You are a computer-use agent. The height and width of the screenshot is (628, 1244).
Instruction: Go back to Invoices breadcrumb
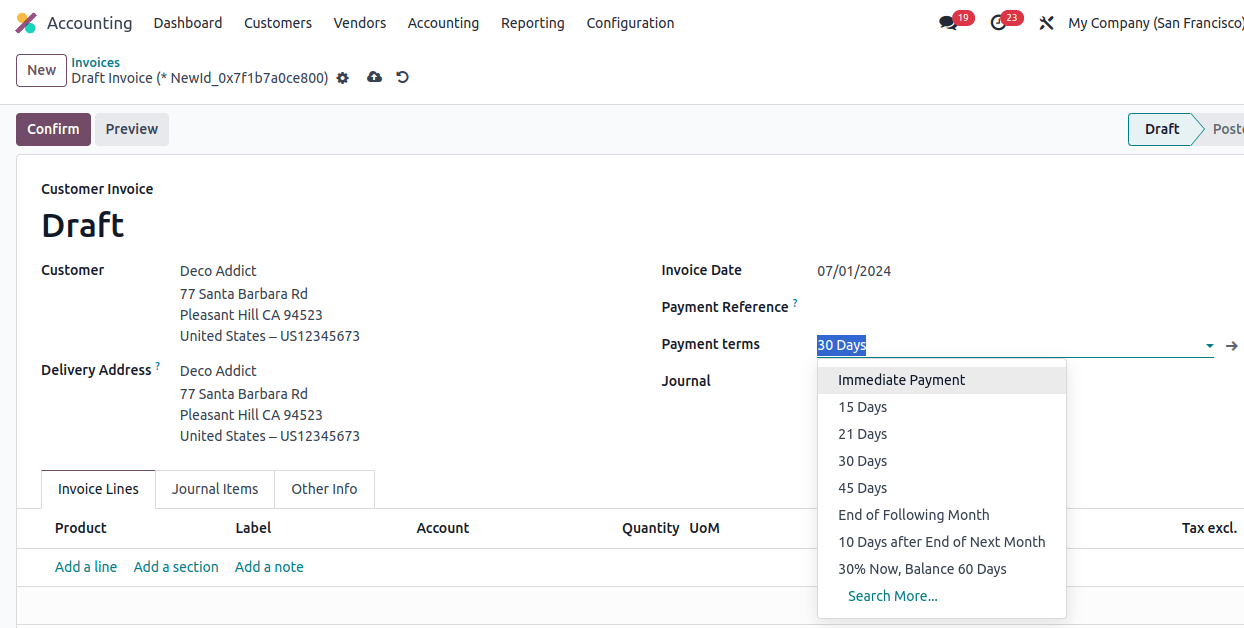[96, 62]
